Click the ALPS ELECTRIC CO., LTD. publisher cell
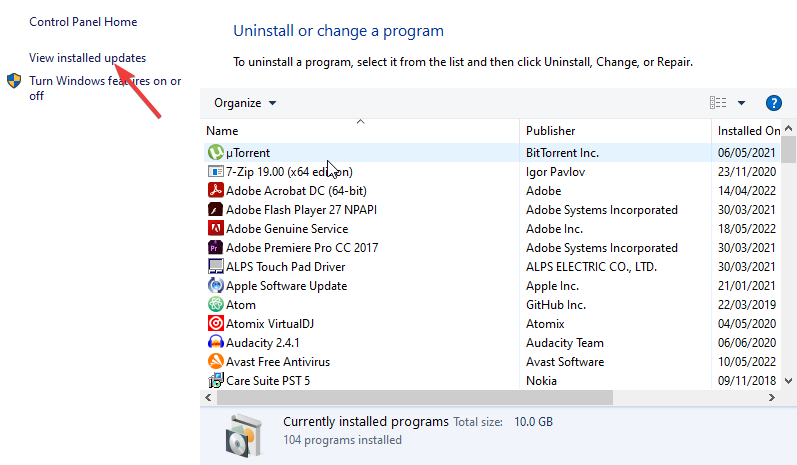The image size is (797, 465). pos(591,267)
